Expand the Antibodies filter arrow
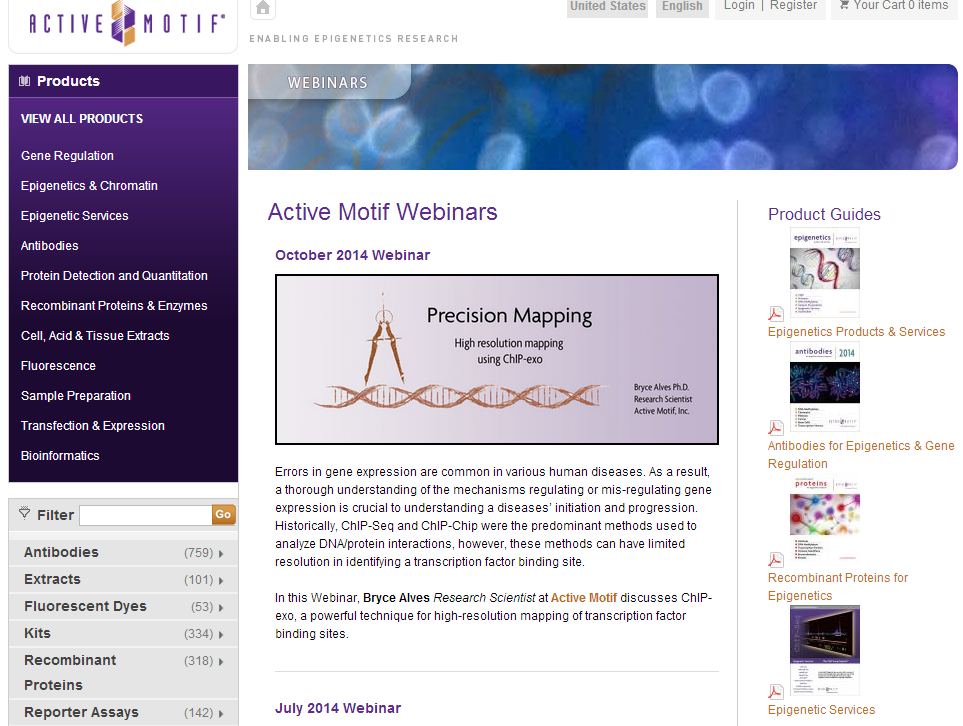 pyautogui.click(x=220, y=553)
